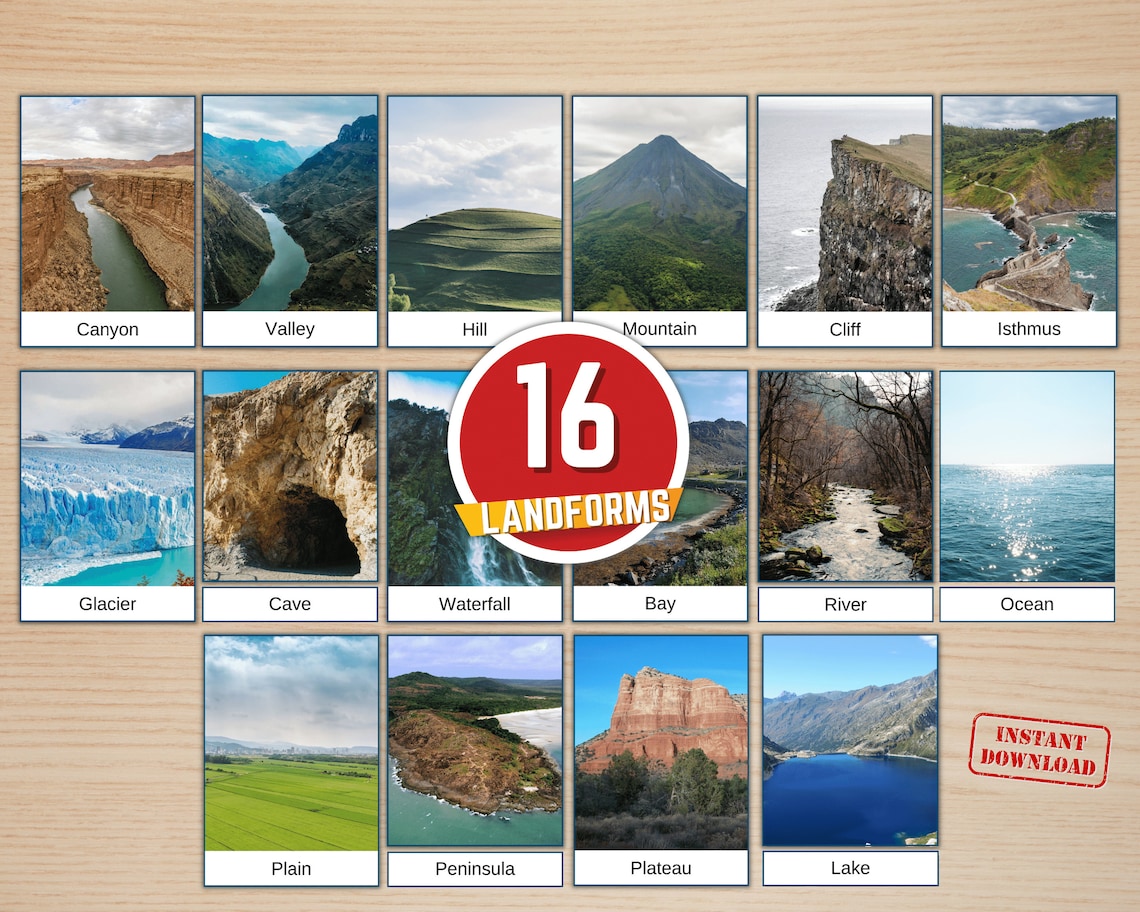Select the Peninsula flashcard picture
Screen dimensions: 1140x912
[x=474, y=745]
